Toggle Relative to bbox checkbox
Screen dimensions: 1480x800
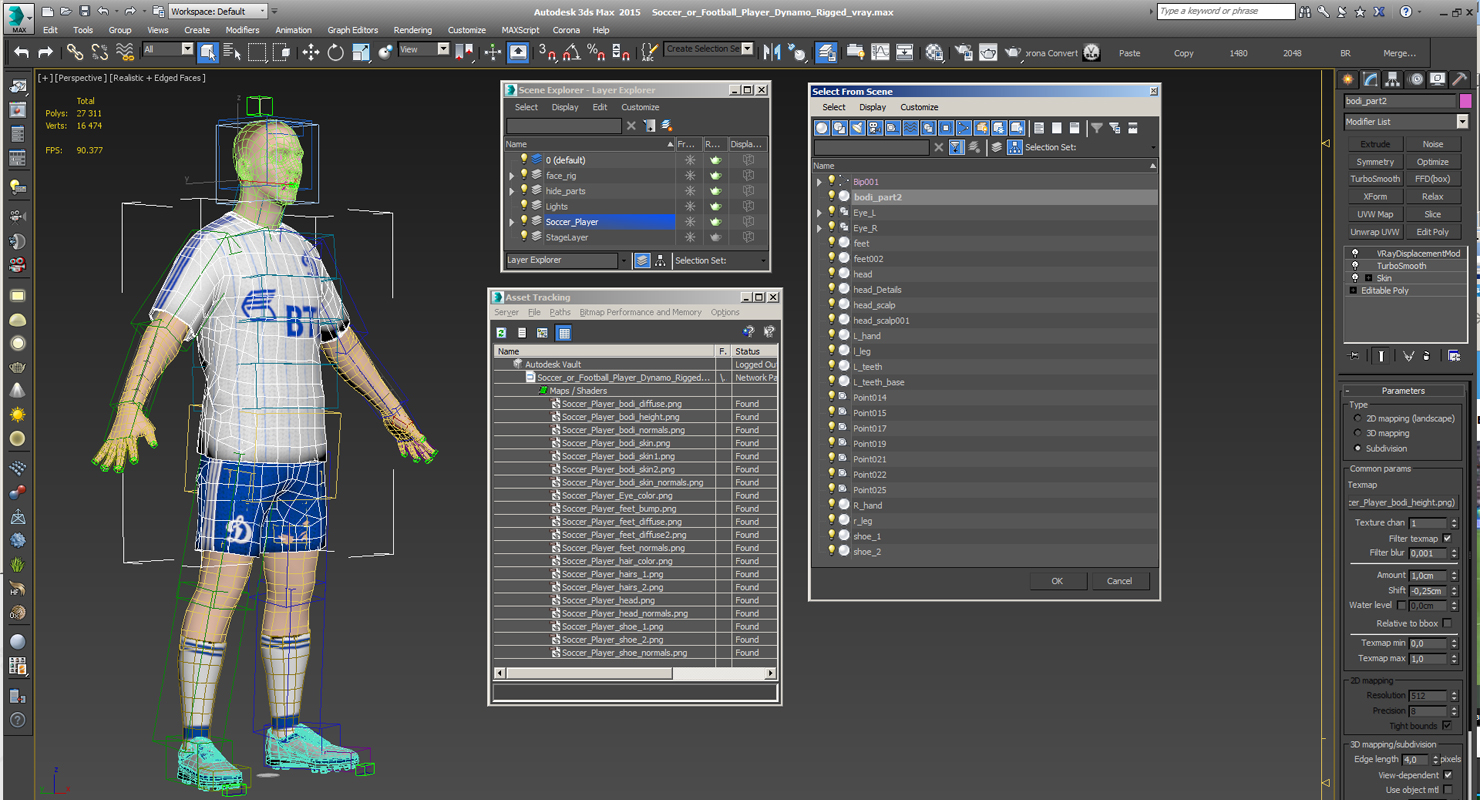click(x=1447, y=623)
